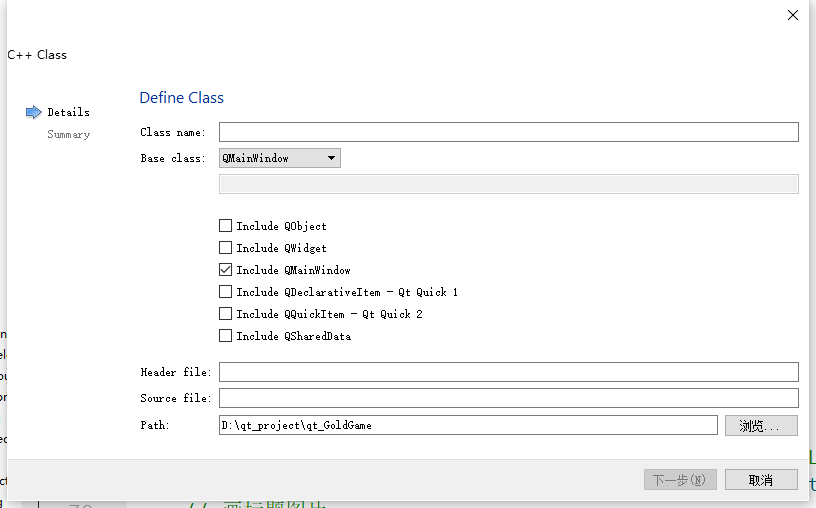Select the Summary wizard step

(68, 134)
